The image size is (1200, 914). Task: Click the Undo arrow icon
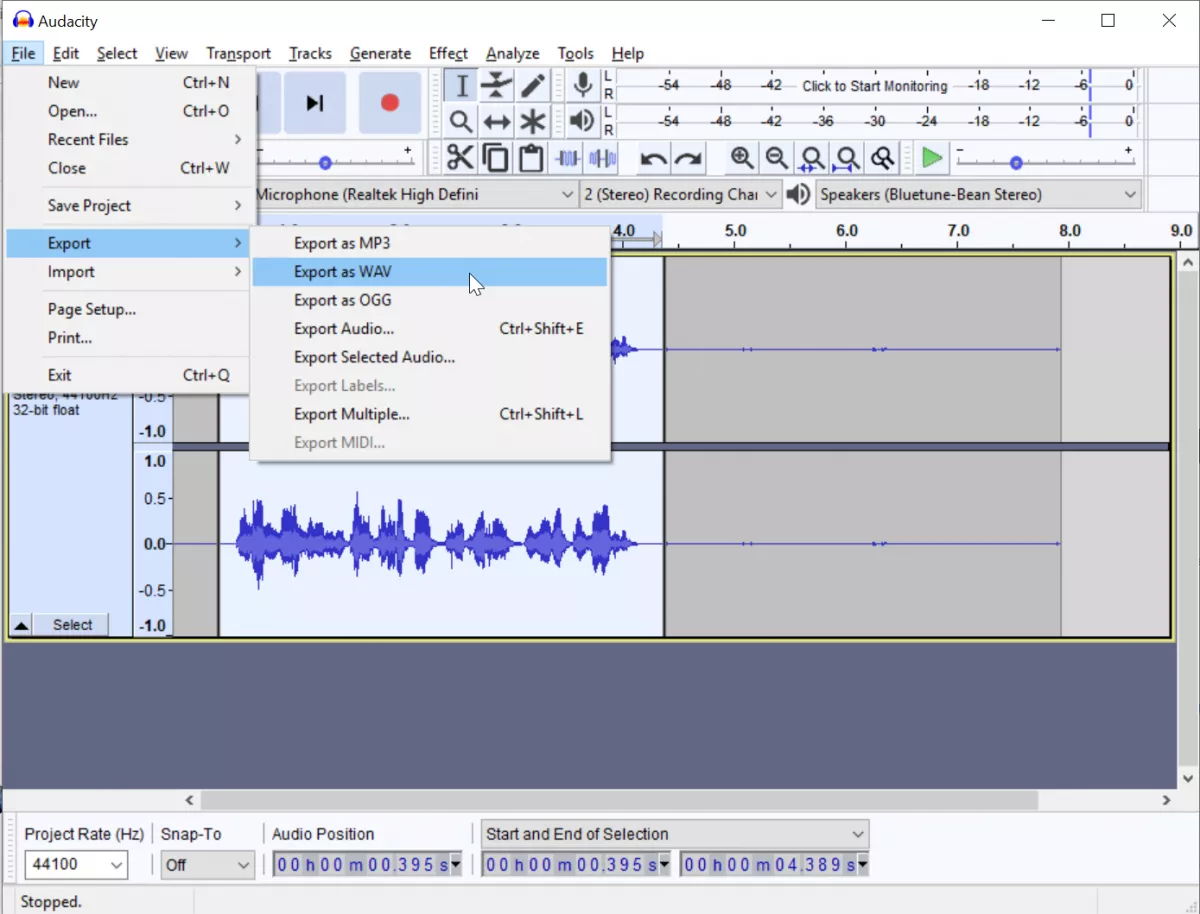pyautogui.click(x=653, y=158)
